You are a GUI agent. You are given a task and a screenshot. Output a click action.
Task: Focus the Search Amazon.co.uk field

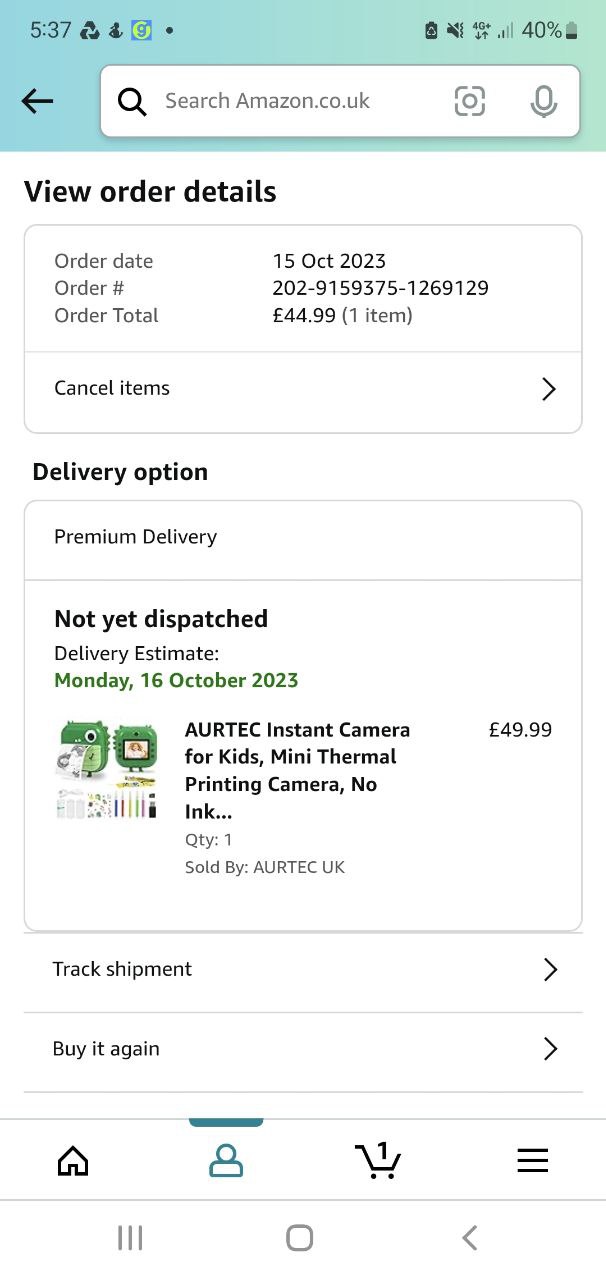[290, 101]
